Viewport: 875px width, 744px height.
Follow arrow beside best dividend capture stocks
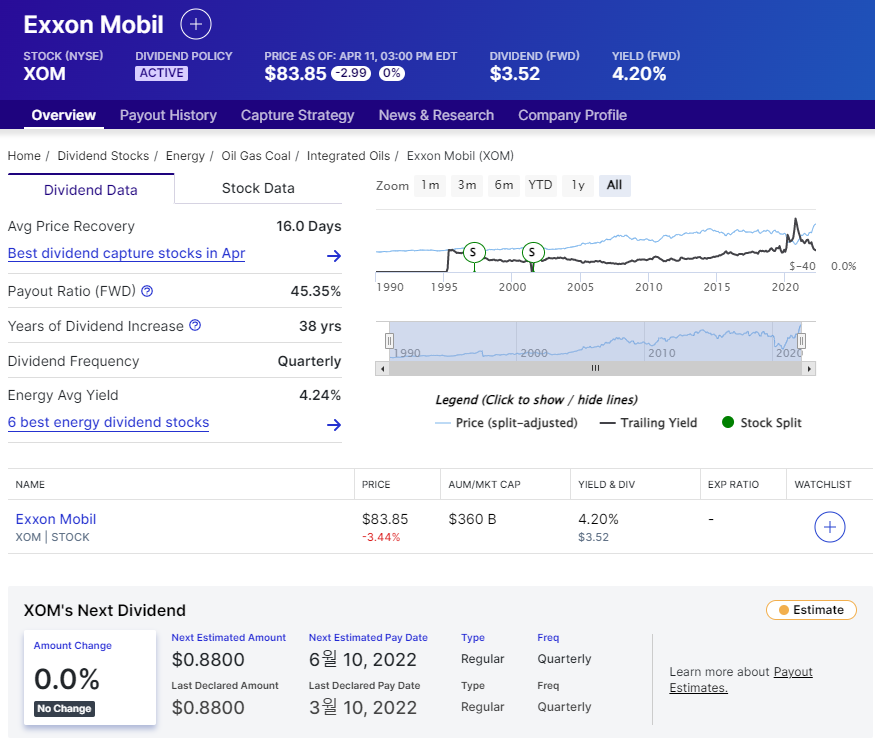click(x=334, y=256)
